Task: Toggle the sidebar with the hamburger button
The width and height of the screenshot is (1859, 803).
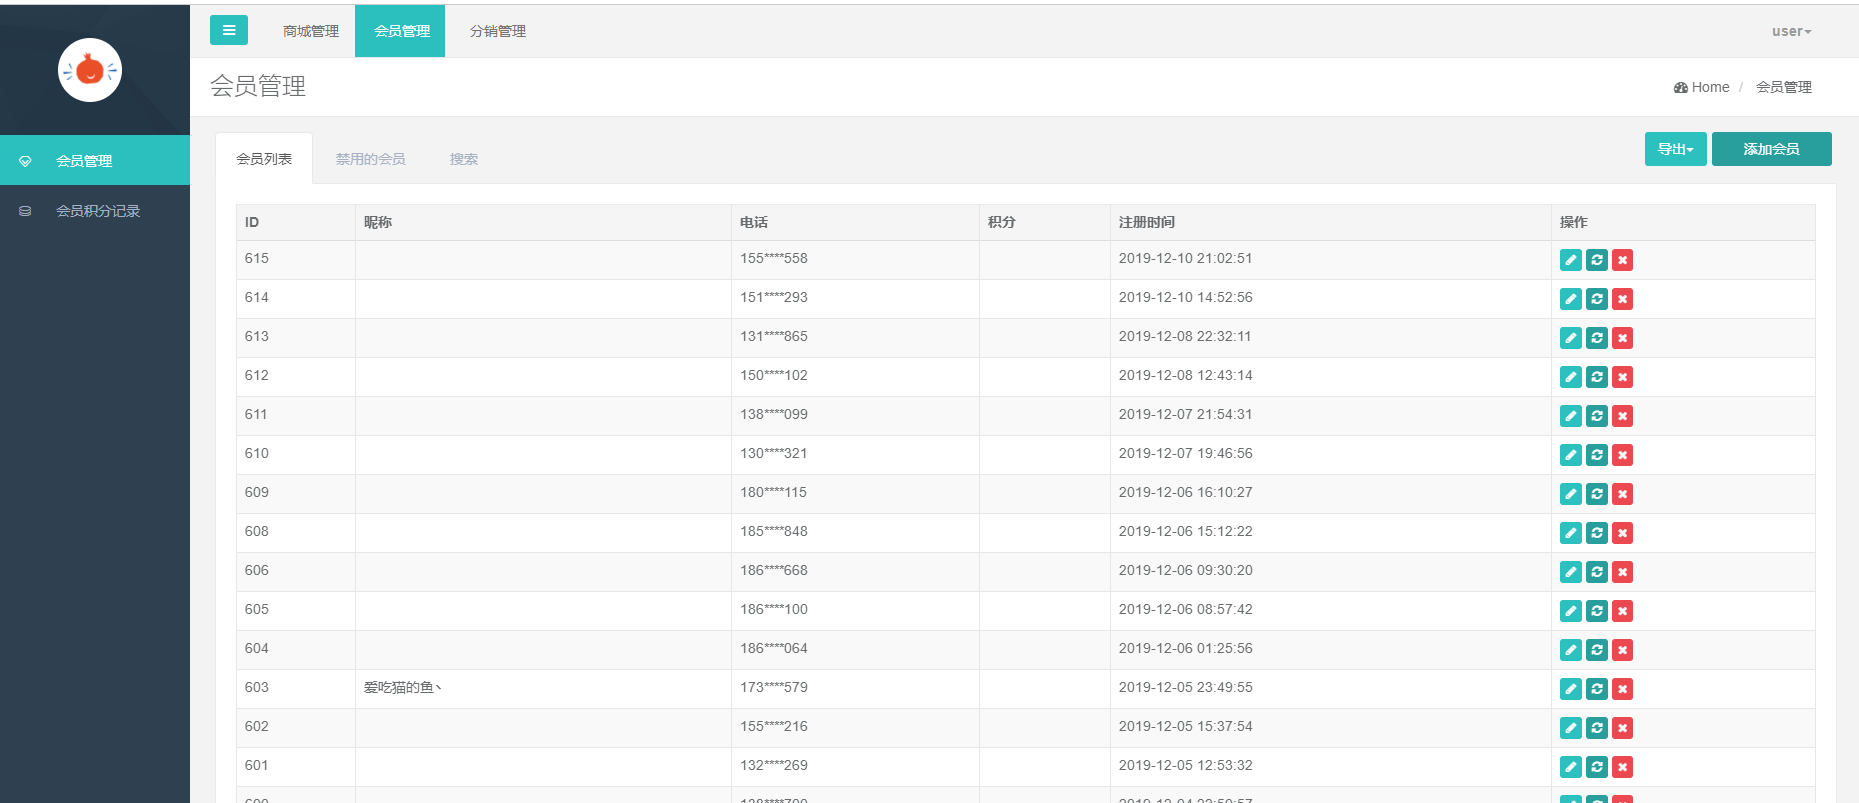Action: tap(229, 30)
